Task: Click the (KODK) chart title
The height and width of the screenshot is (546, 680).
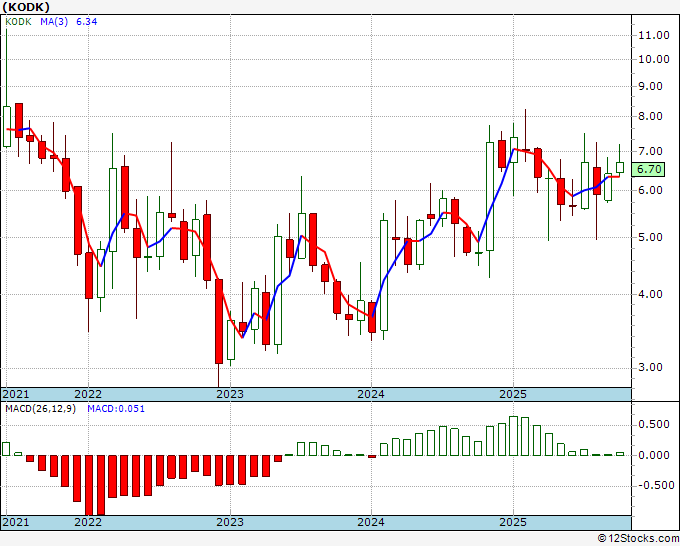Action: coord(26,7)
